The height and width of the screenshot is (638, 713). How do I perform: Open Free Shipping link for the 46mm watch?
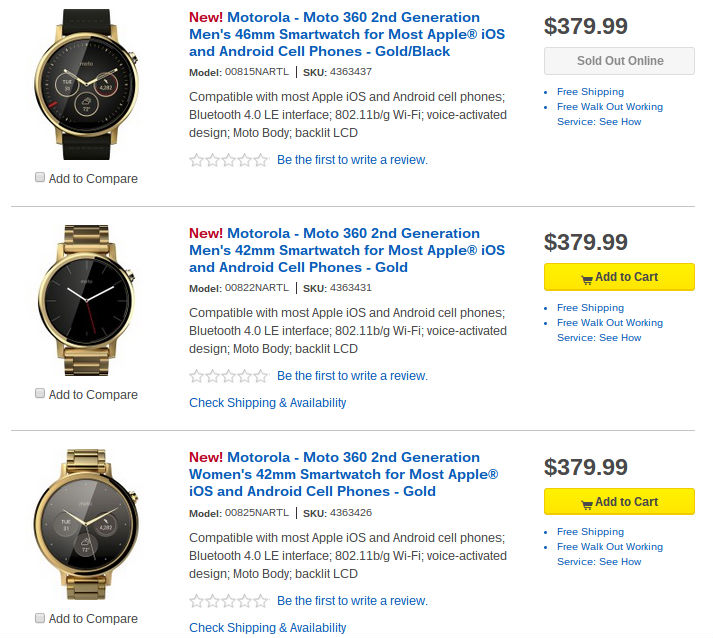(590, 92)
